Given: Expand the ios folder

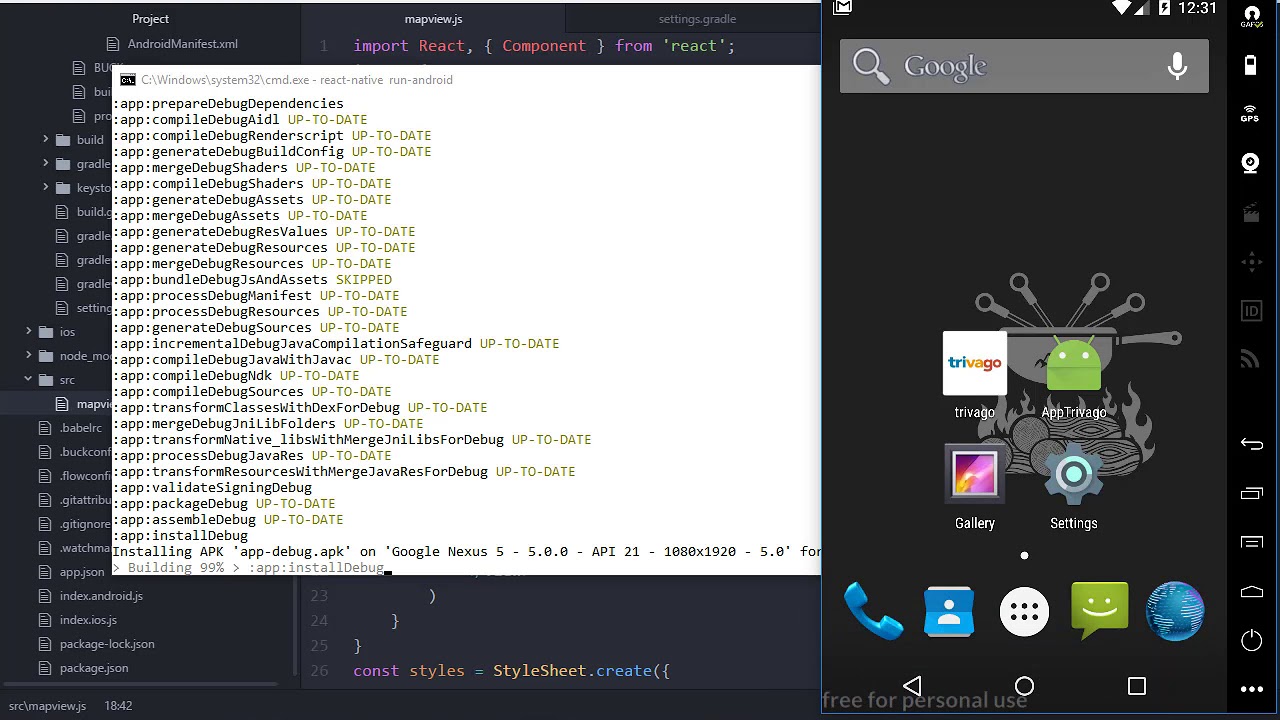Looking at the screenshot, I should [29, 332].
